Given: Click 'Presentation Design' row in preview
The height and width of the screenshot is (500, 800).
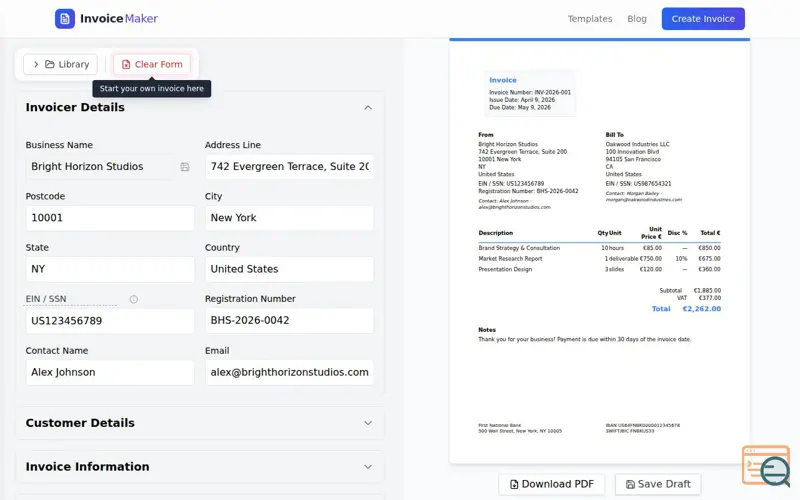Looking at the screenshot, I should coord(599,269).
